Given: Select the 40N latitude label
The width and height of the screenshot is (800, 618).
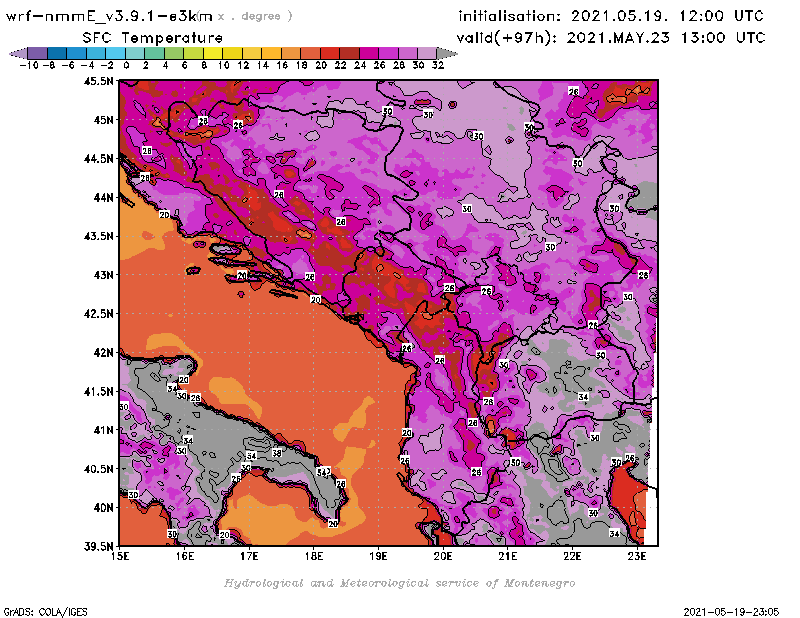Looking at the screenshot, I should point(103,508).
